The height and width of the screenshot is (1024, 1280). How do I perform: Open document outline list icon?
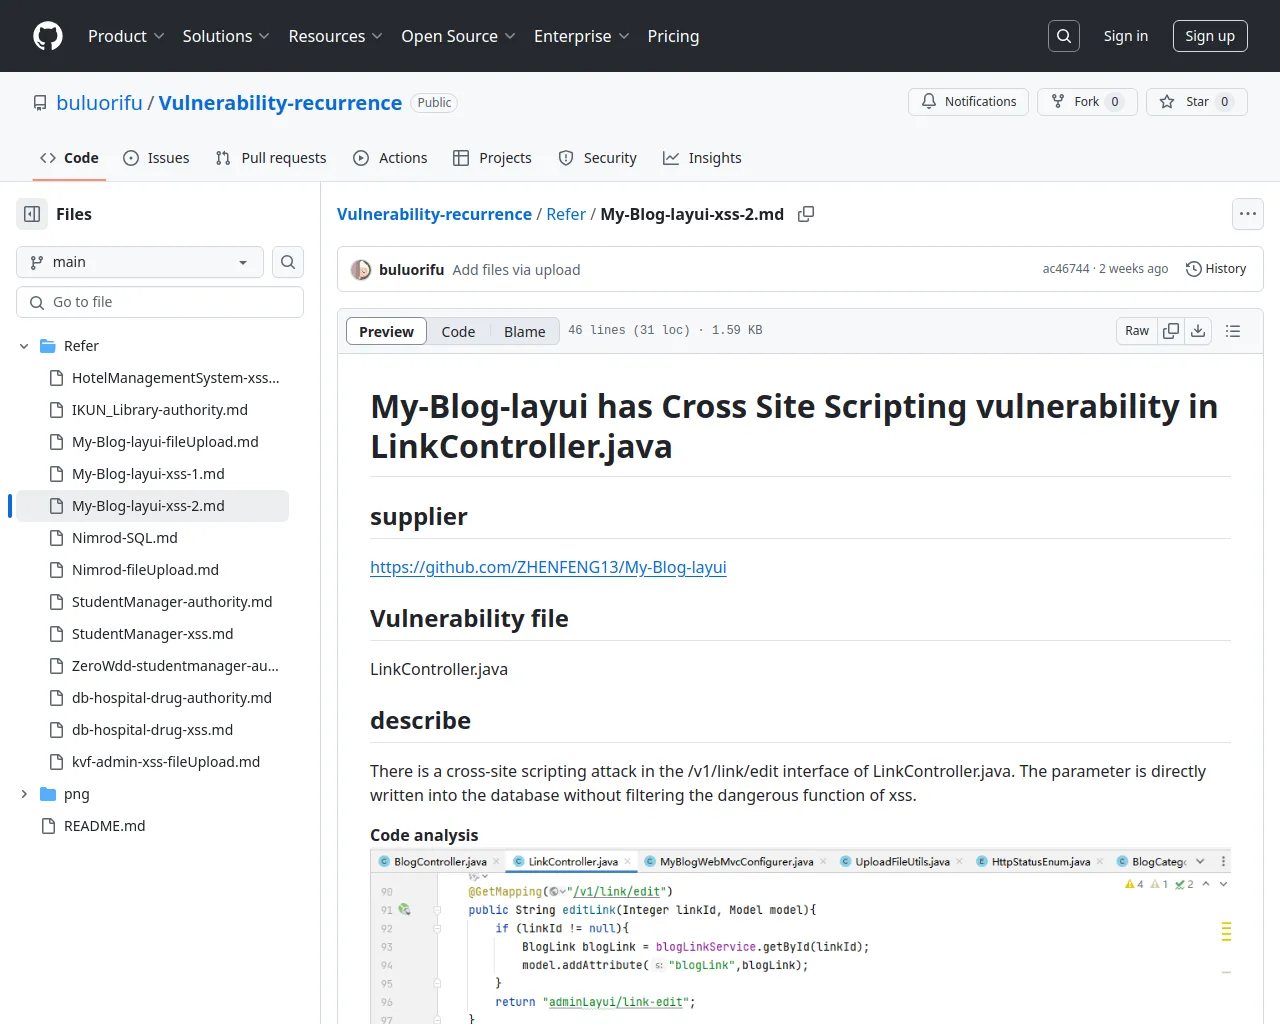point(1233,331)
